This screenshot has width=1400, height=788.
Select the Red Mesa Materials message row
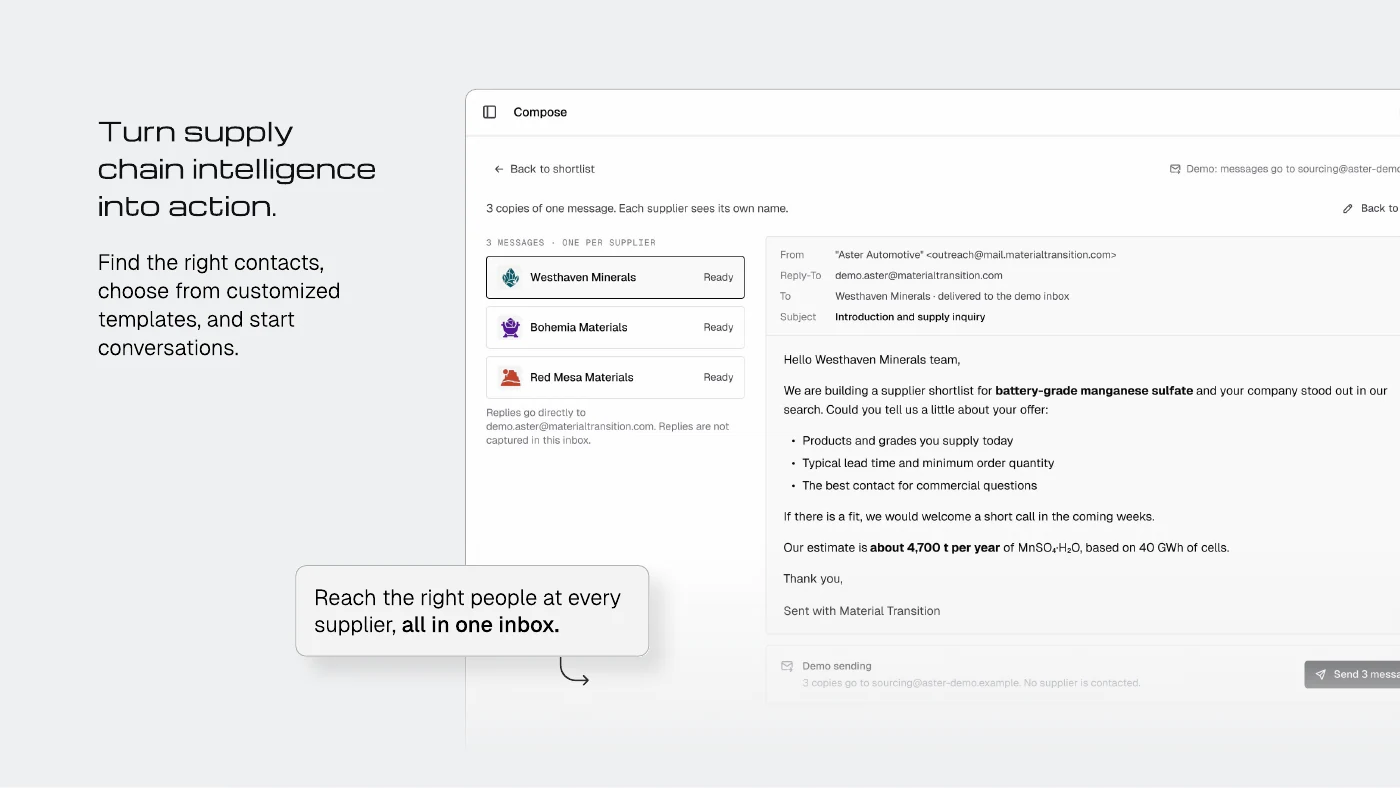click(x=615, y=378)
